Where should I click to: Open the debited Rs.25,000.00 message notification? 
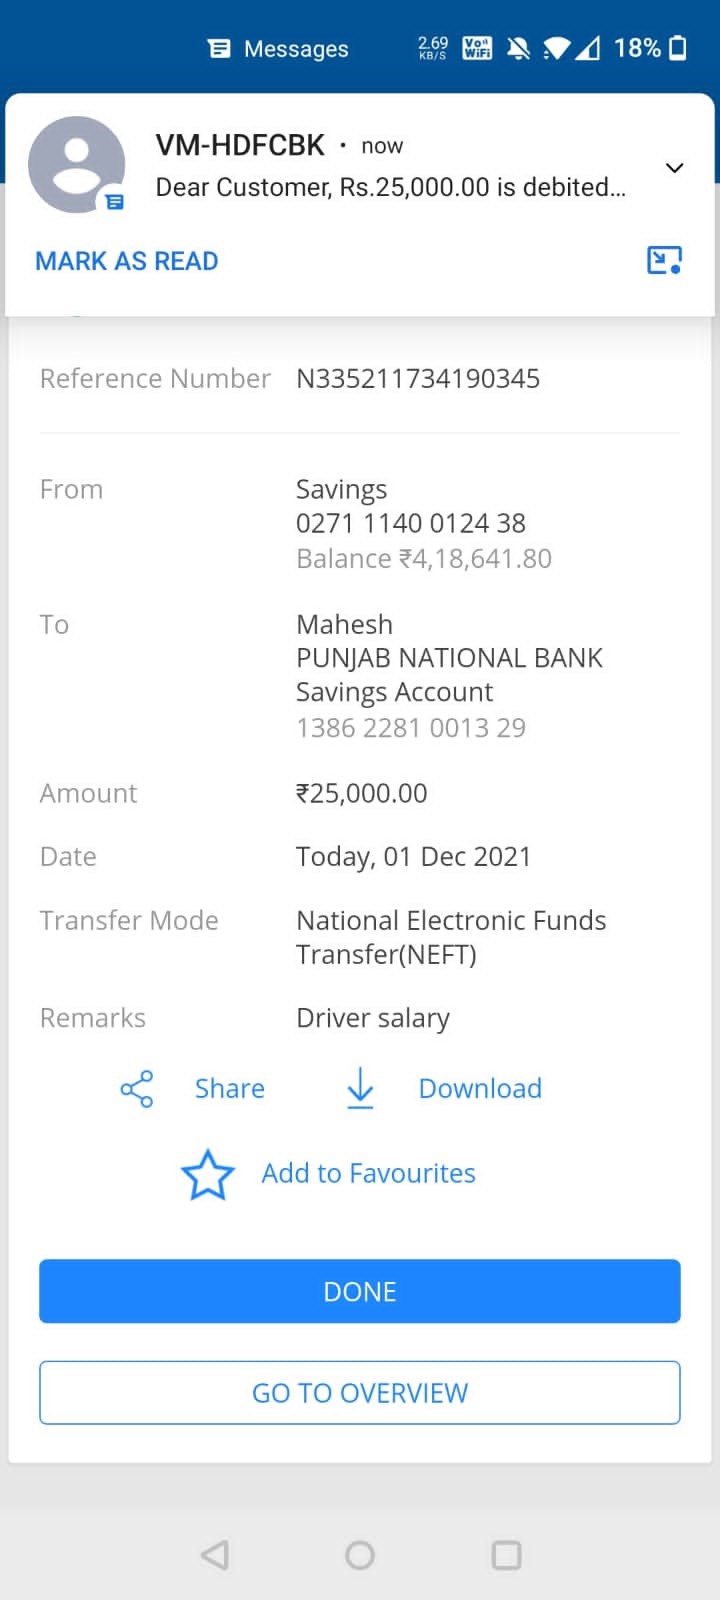click(x=390, y=187)
